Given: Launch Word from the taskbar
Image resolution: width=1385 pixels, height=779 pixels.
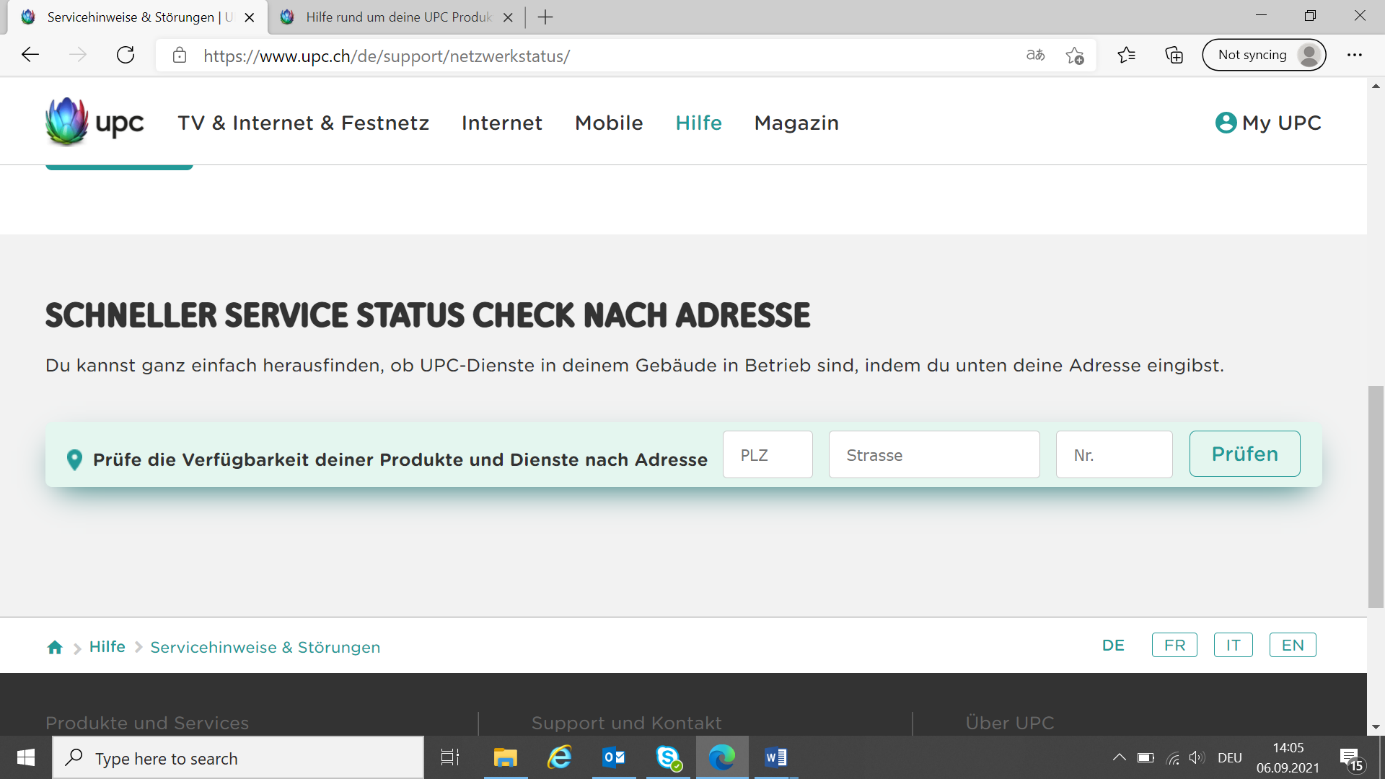Looking at the screenshot, I should 776,758.
